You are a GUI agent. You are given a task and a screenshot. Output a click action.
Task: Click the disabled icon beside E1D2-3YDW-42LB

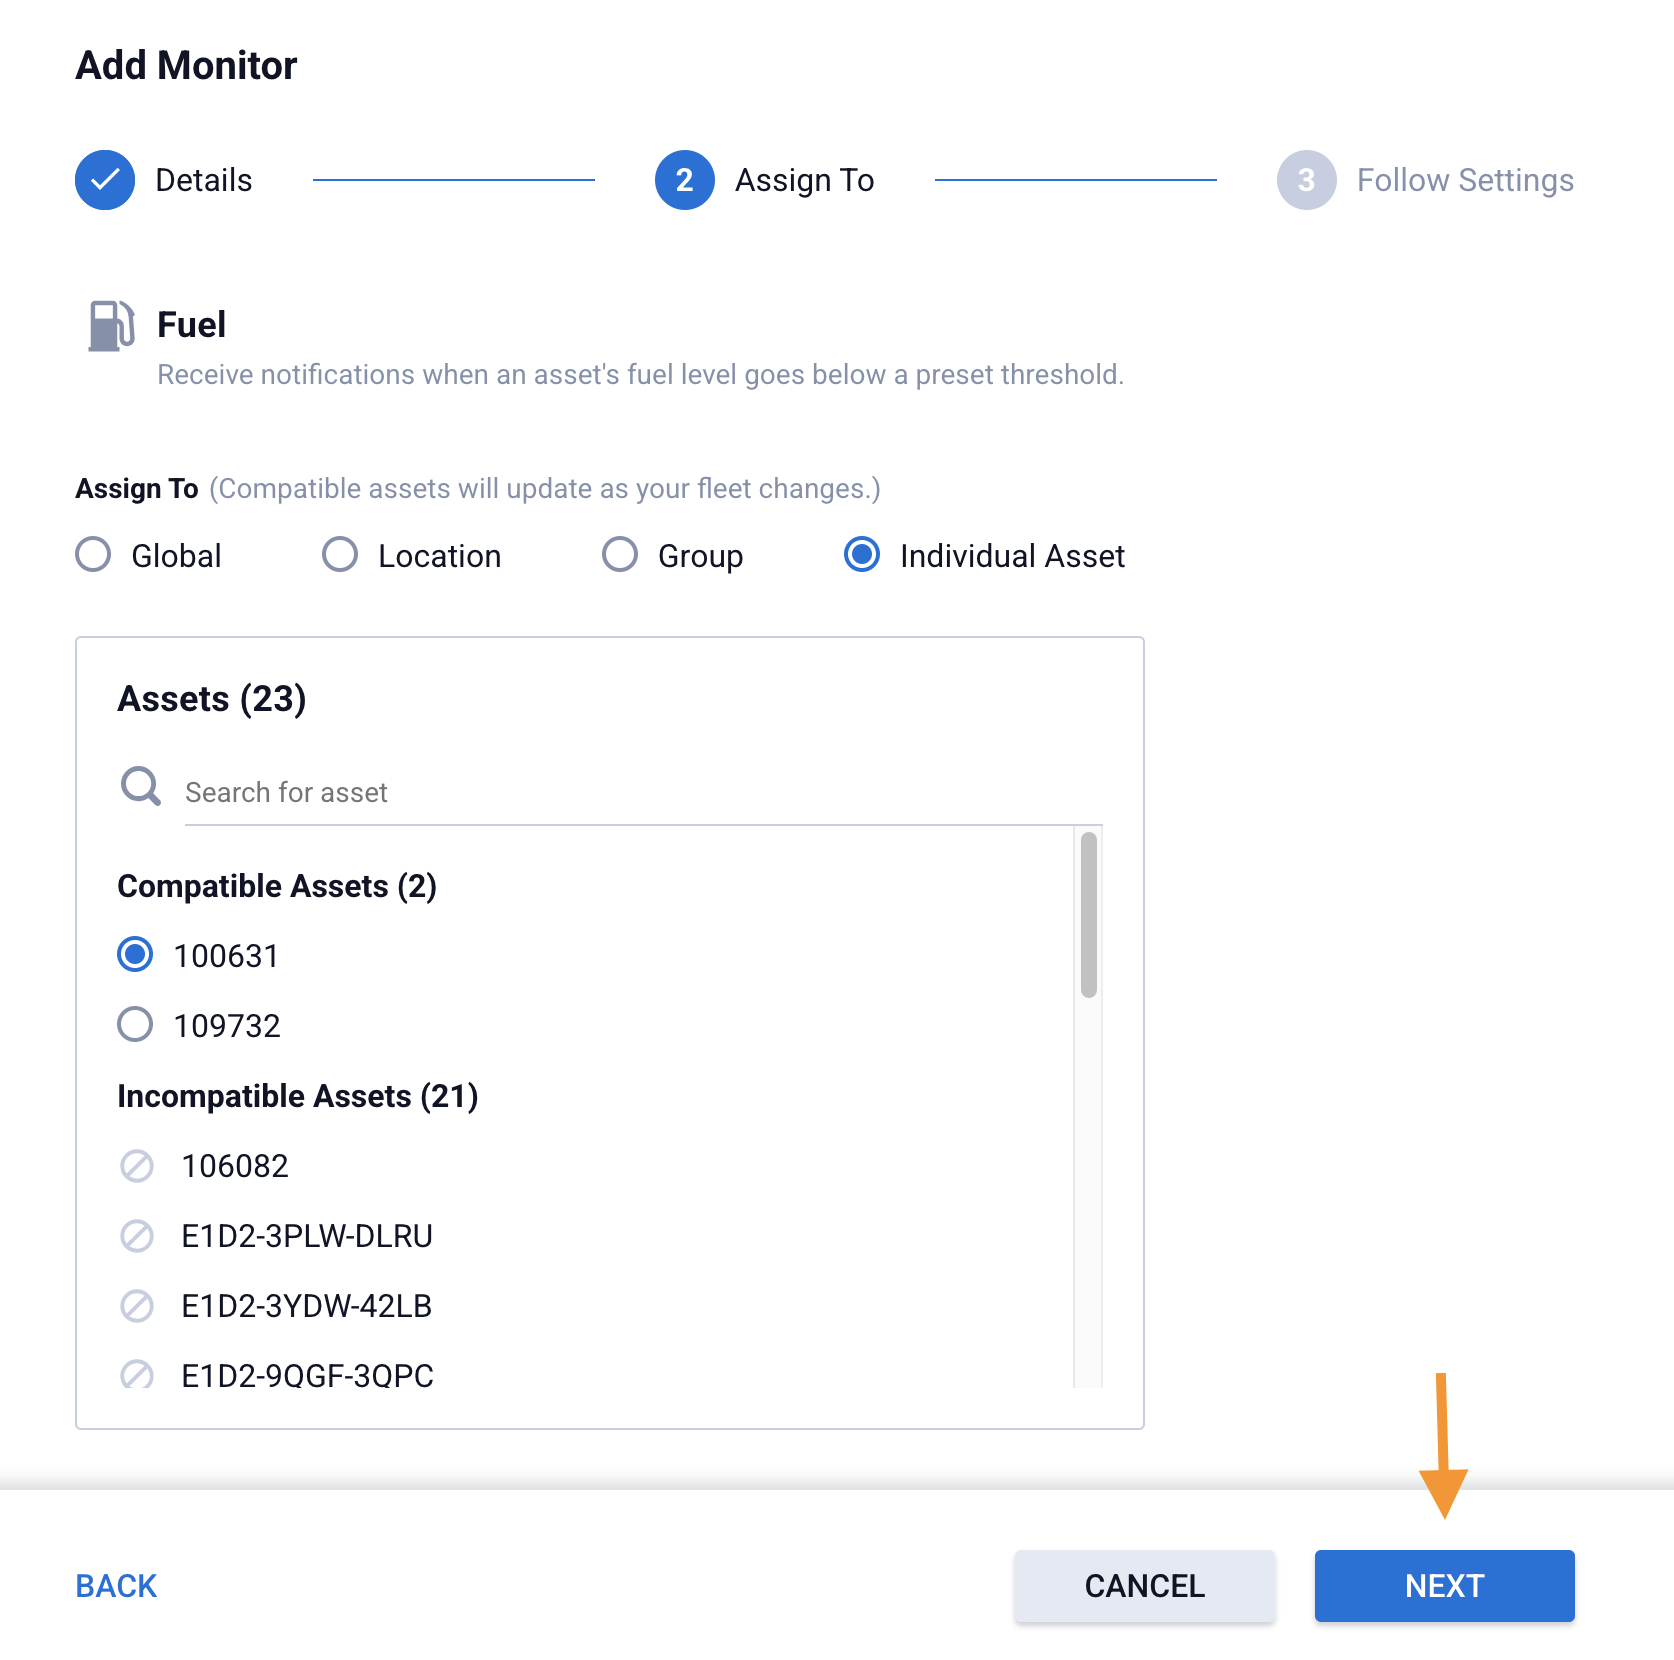coord(137,1306)
